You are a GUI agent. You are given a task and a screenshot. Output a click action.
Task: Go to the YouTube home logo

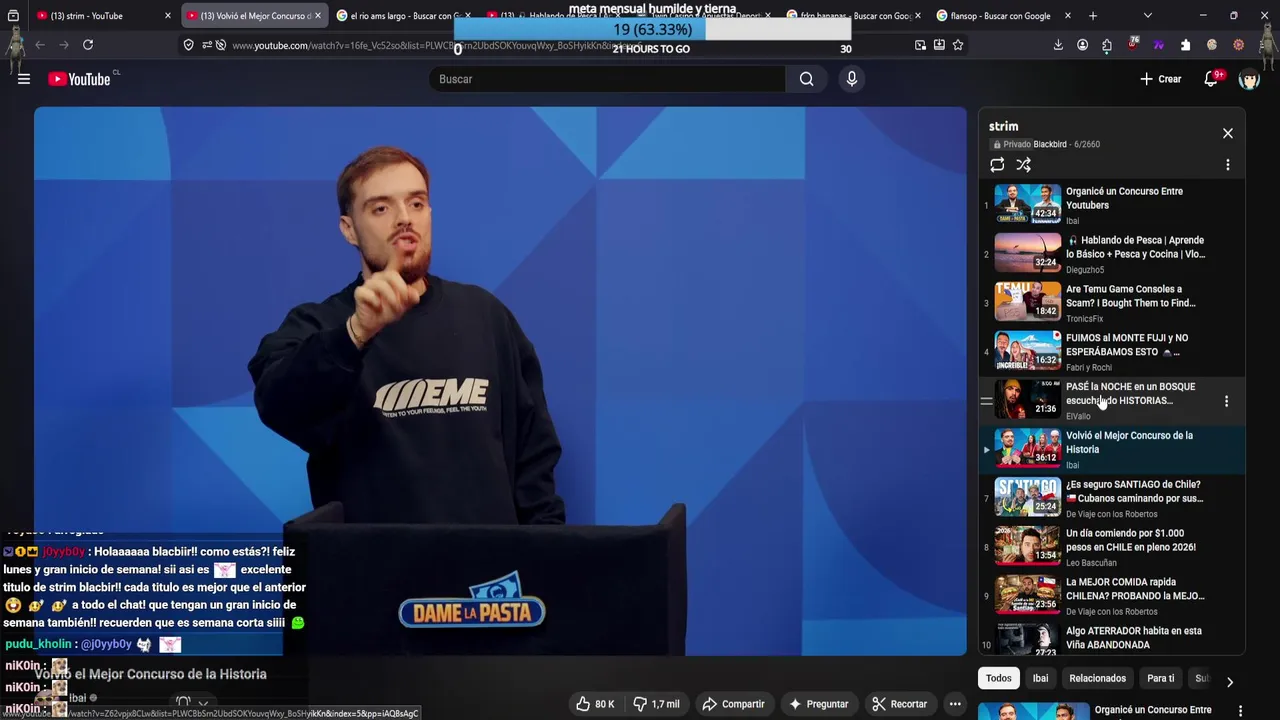(x=80, y=79)
